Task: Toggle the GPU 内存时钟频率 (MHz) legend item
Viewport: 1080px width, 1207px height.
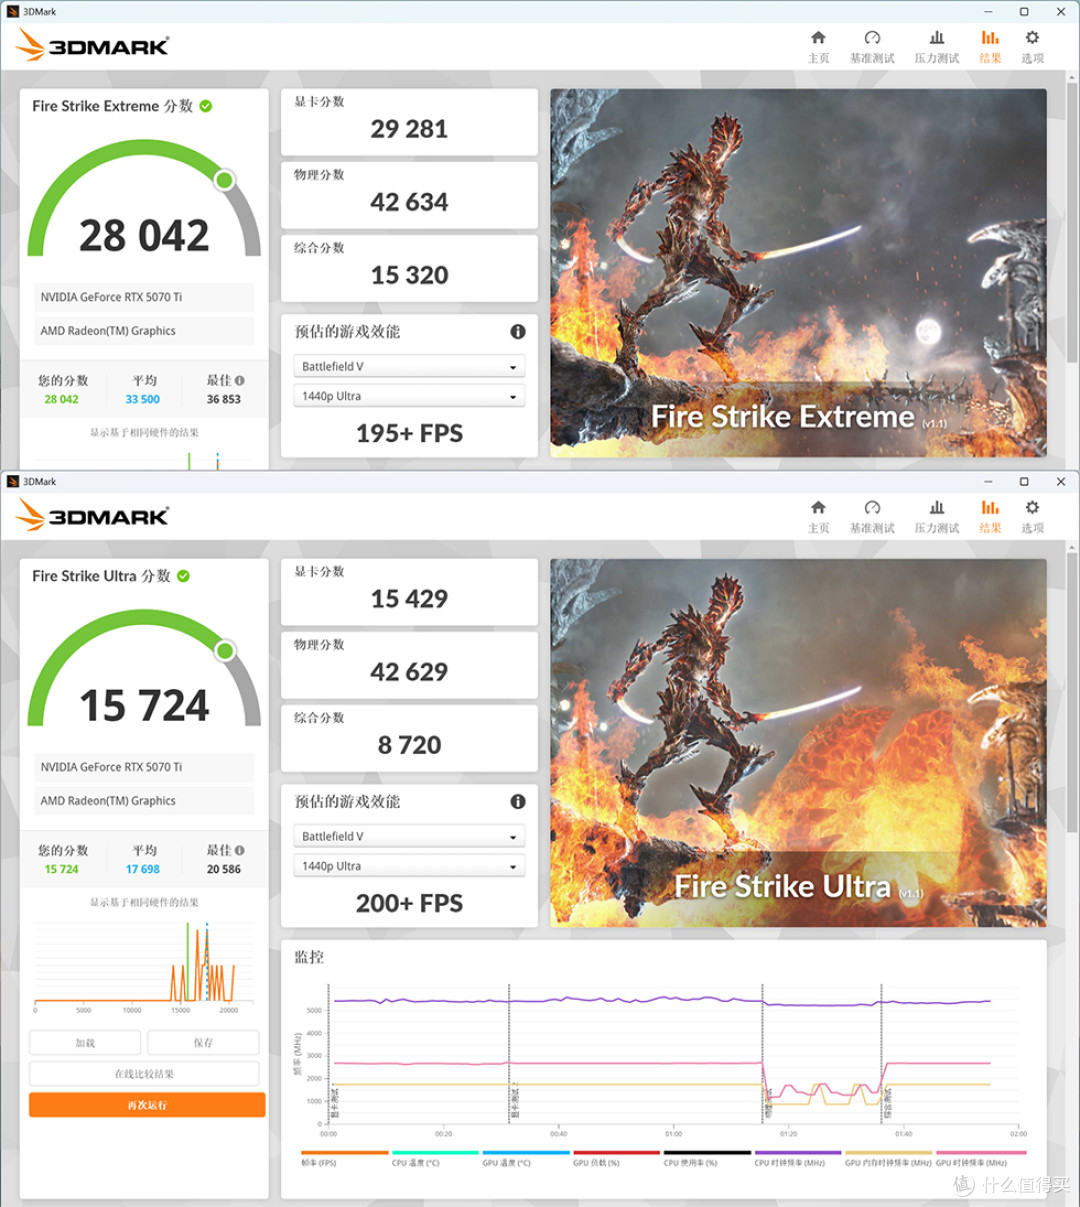Action: (888, 1159)
